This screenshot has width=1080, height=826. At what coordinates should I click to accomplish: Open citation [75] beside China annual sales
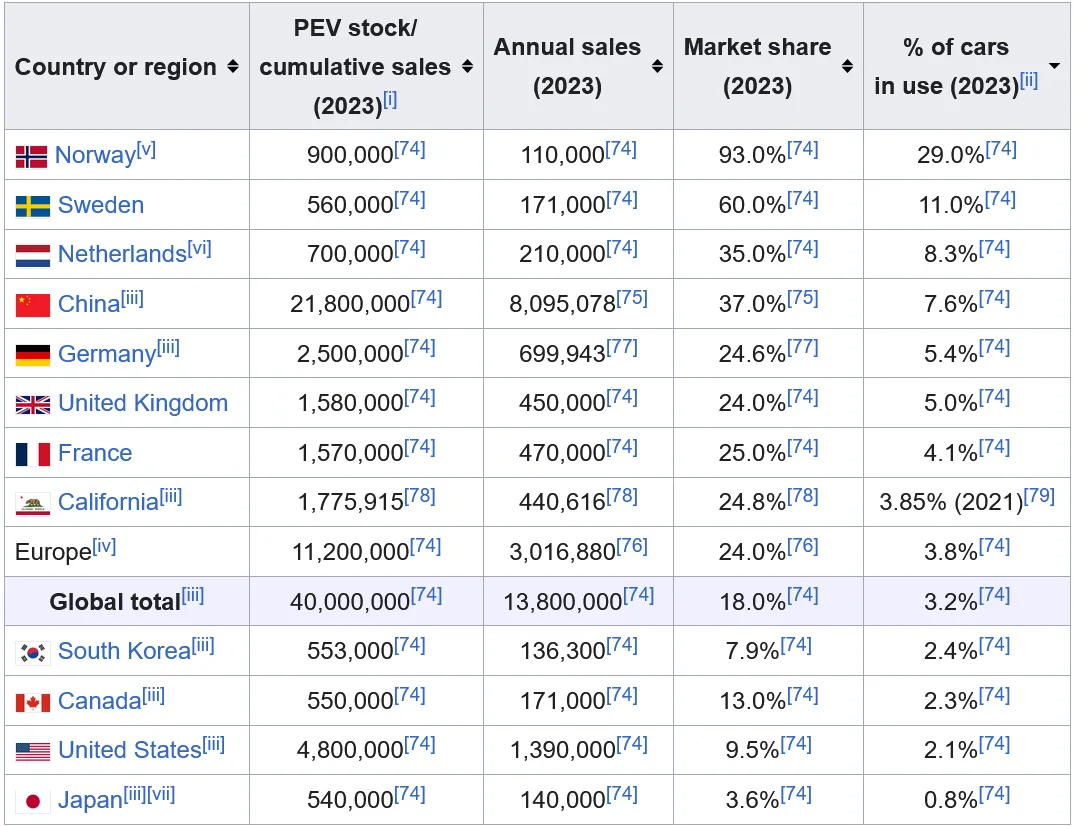click(632, 297)
